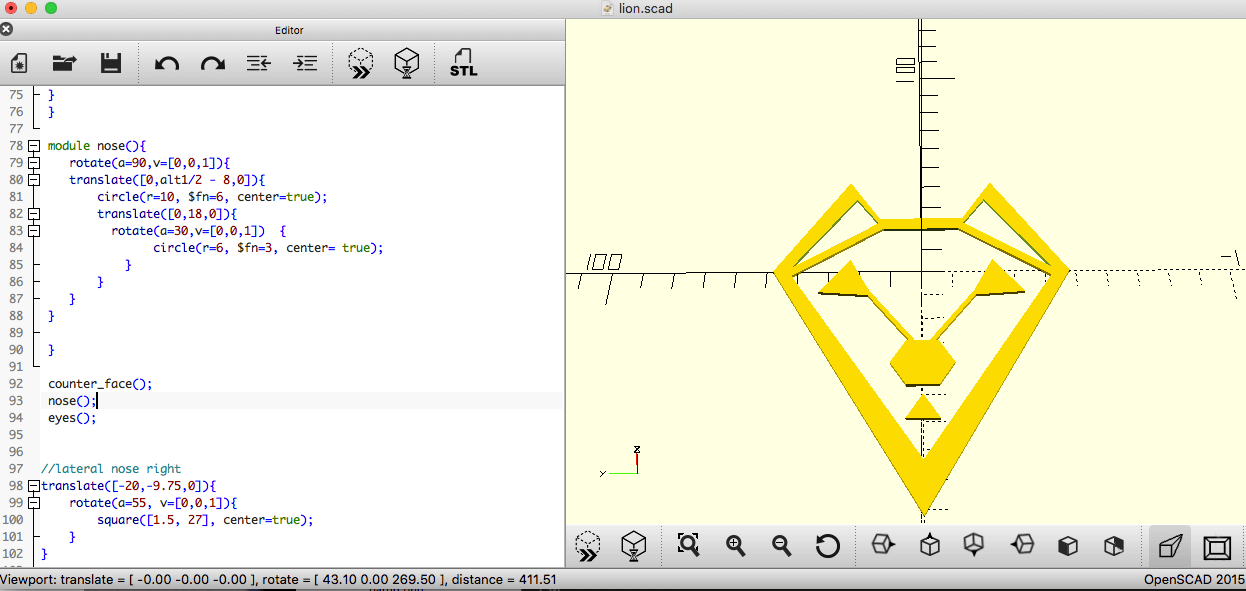The width and height of the screenshot is (1246, 591).
Task: Minimize the window with the yellow button
Action: 30,9
